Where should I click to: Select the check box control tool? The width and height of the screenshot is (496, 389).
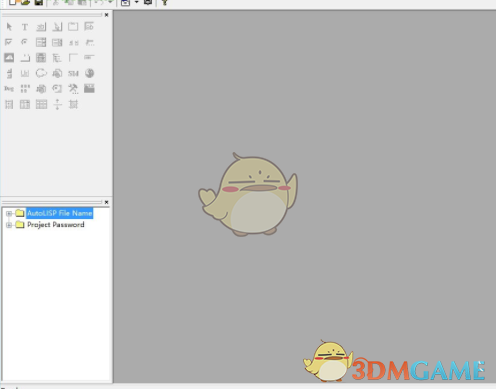9,42
